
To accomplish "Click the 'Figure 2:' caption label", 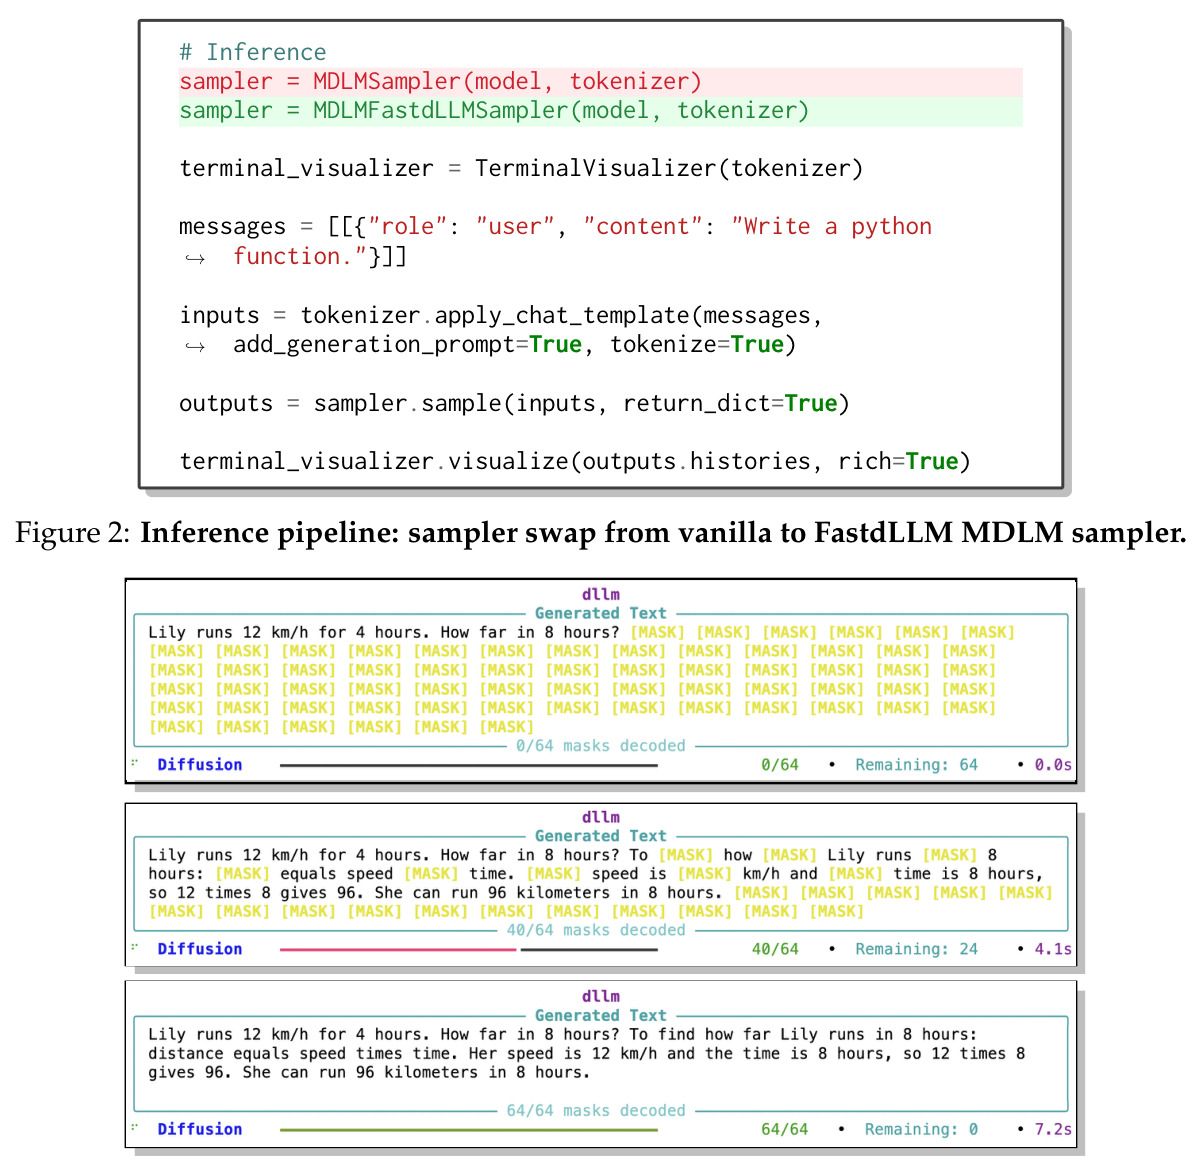I will (73, 533).
